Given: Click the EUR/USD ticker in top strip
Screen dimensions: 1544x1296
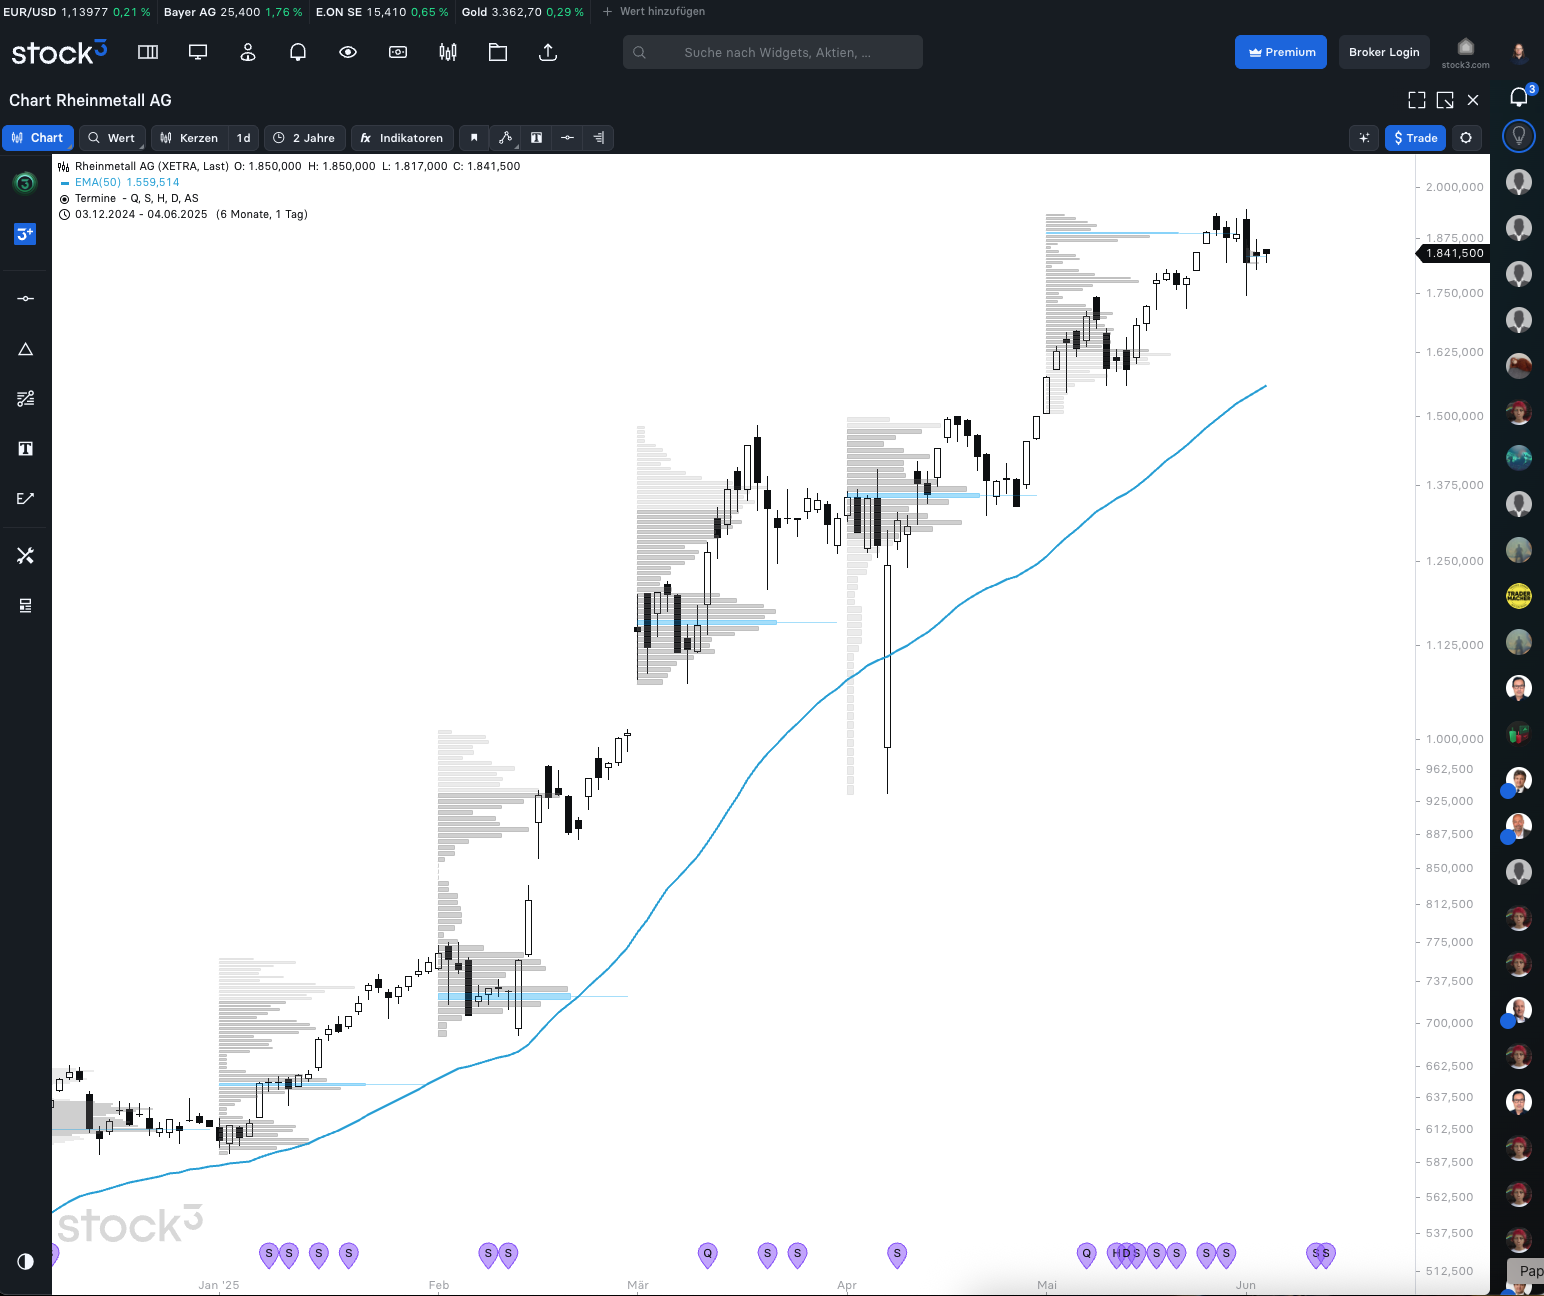Looking at the screenshot, I should pyautogui.click(x=77, y=12).
